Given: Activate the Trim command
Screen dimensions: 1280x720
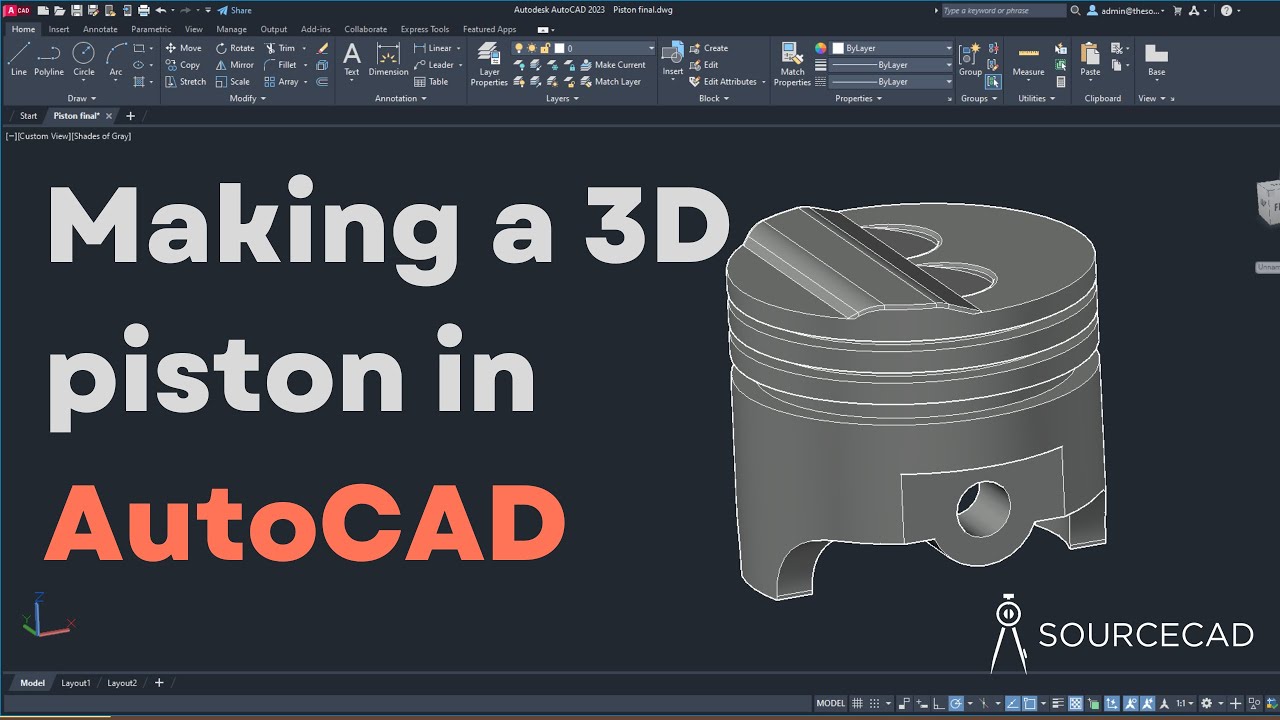Looking at the screenshot, I should (x=280, y=48).
